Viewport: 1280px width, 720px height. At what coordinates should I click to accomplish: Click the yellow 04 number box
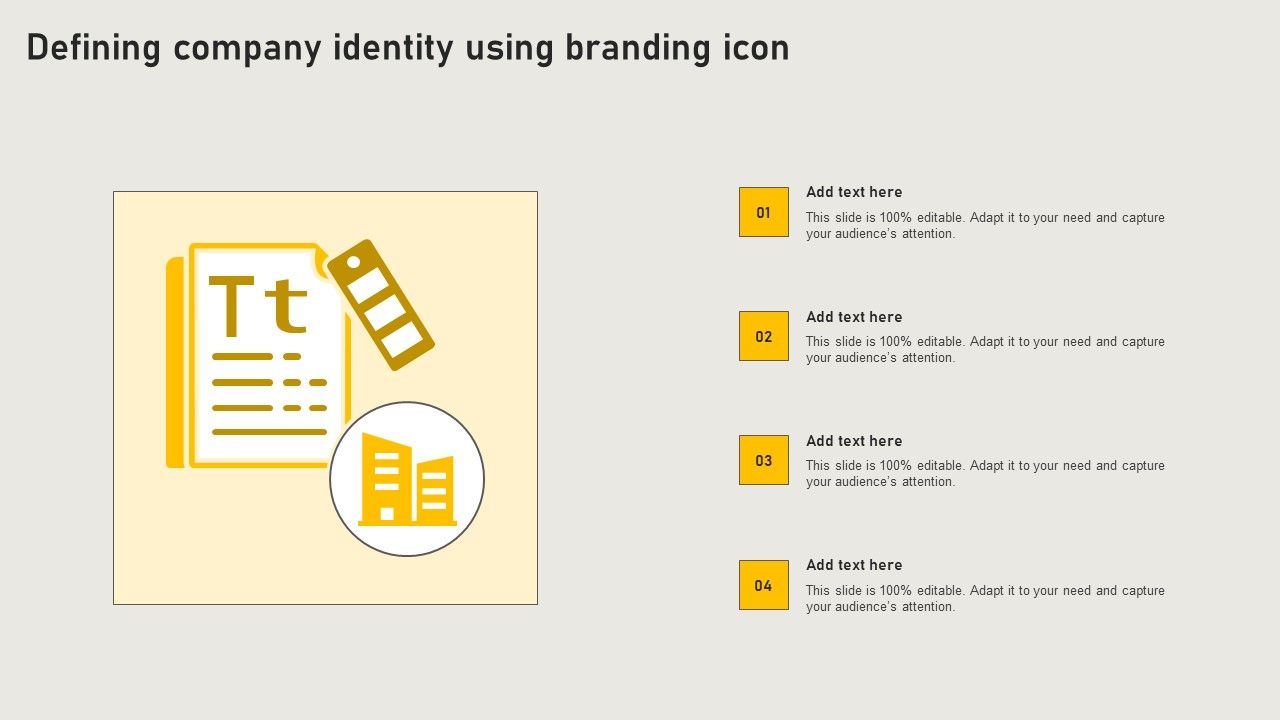tap(764, 585)
